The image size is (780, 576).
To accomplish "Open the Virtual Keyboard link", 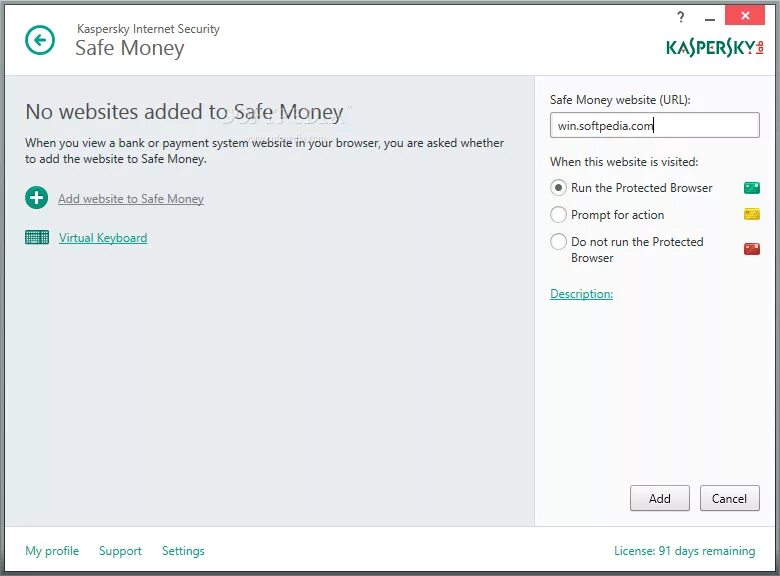I will click(x=103, y=238).
